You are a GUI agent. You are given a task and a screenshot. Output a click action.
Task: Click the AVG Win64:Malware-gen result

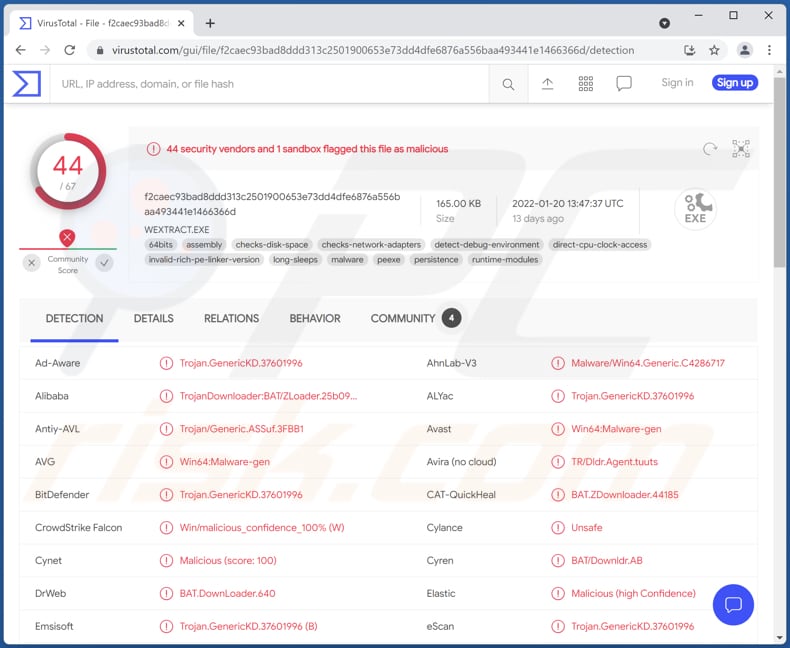[x=225, y=462]
